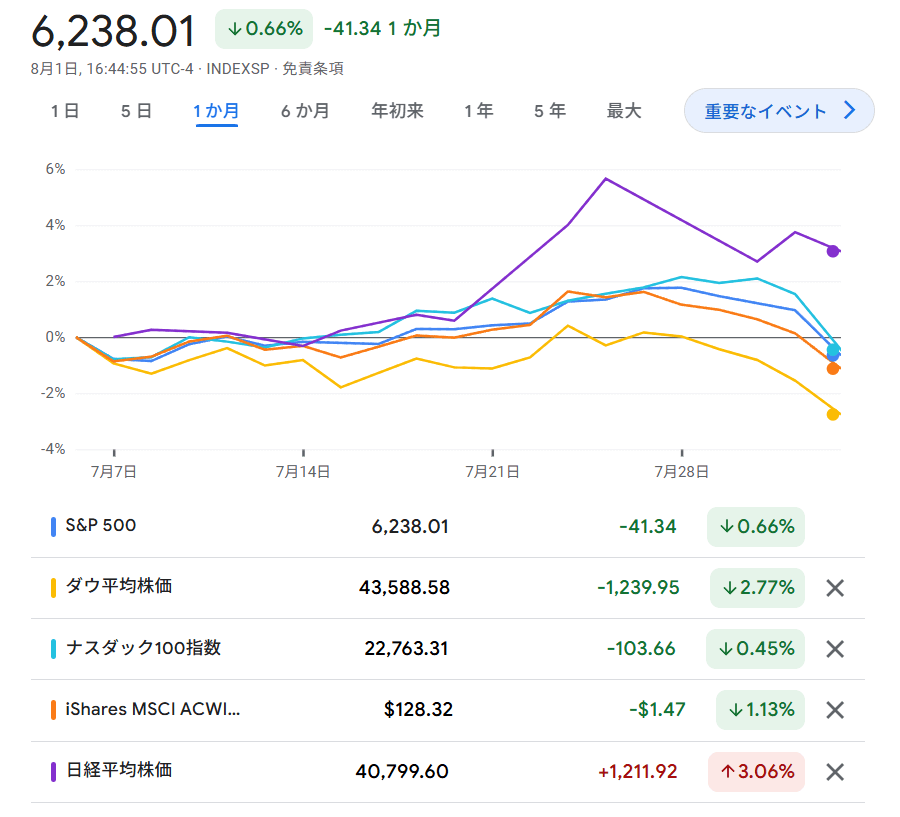
Task: Click the -103.66 change value
Action: (641, 649)
